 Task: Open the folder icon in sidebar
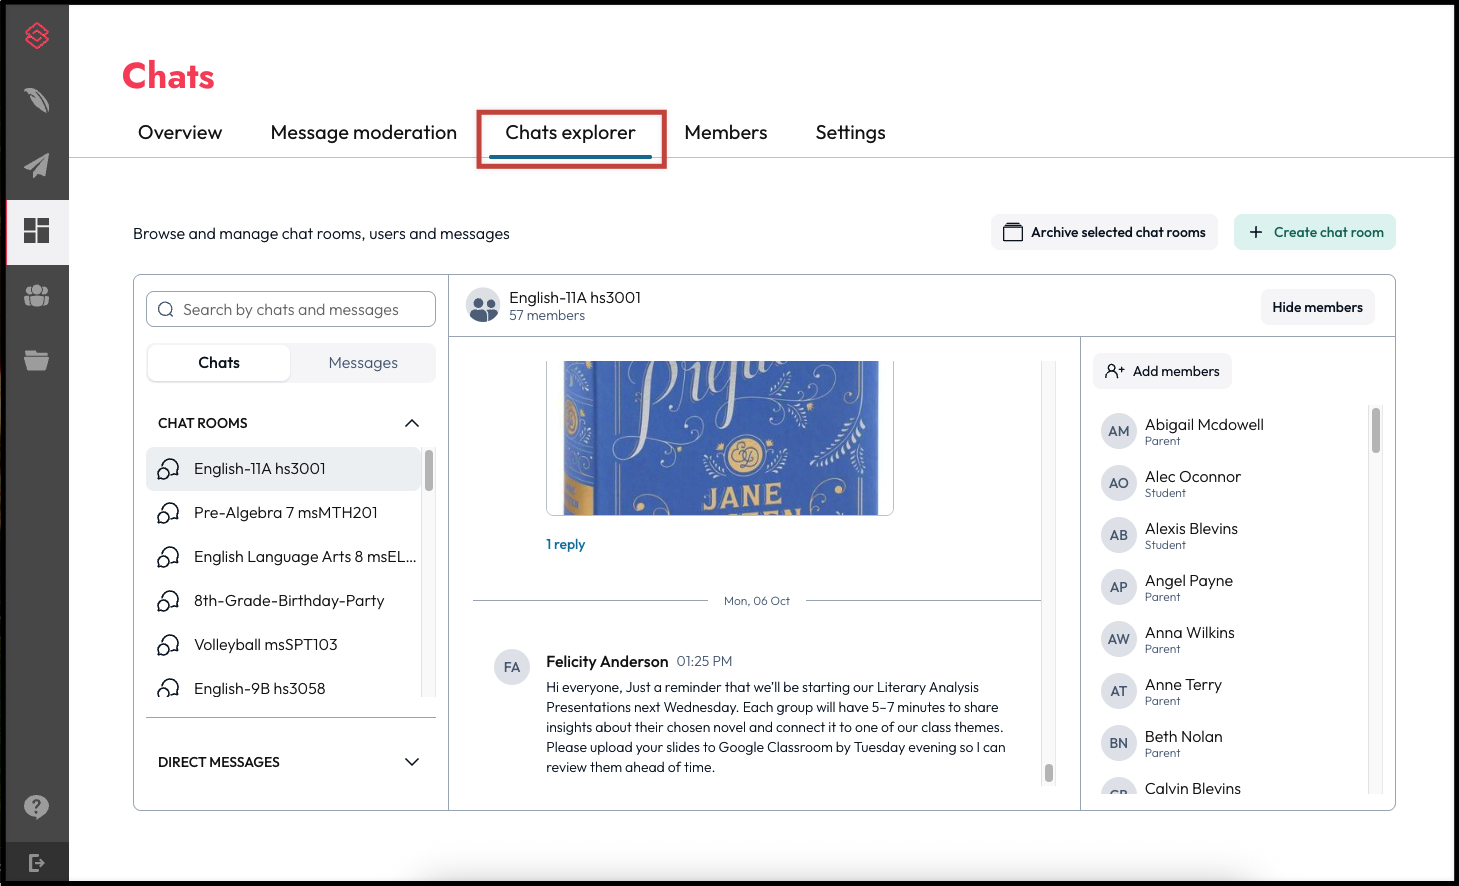[x=37, y=361]
